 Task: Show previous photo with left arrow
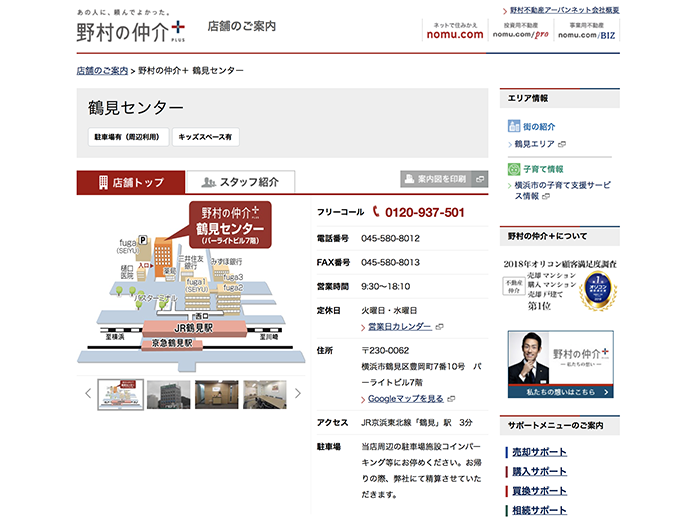[x=85, y=394]
